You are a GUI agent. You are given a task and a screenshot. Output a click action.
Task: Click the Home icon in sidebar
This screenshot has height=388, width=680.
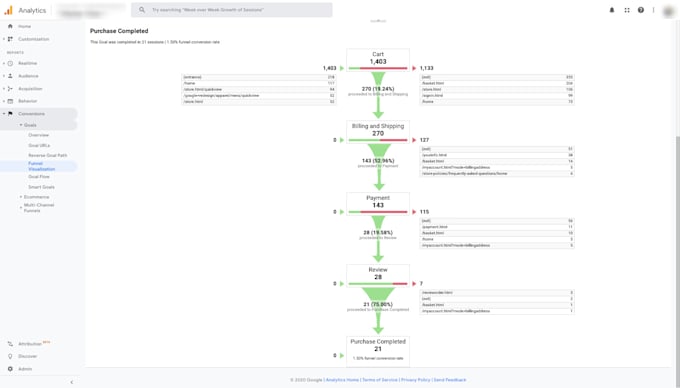10,26
